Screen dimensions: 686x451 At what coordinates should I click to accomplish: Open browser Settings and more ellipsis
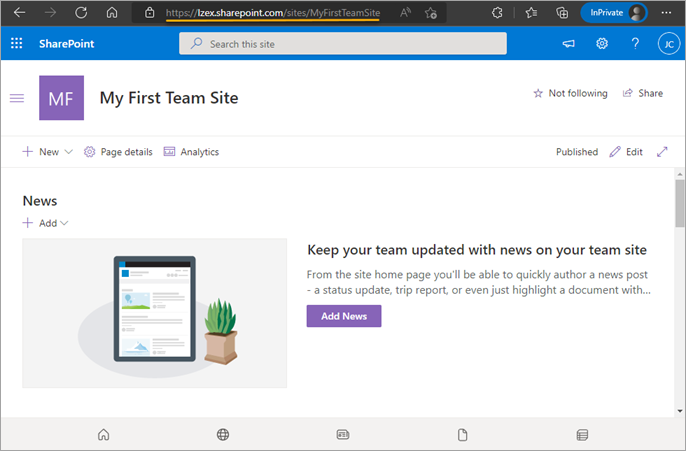click(666, 13)
